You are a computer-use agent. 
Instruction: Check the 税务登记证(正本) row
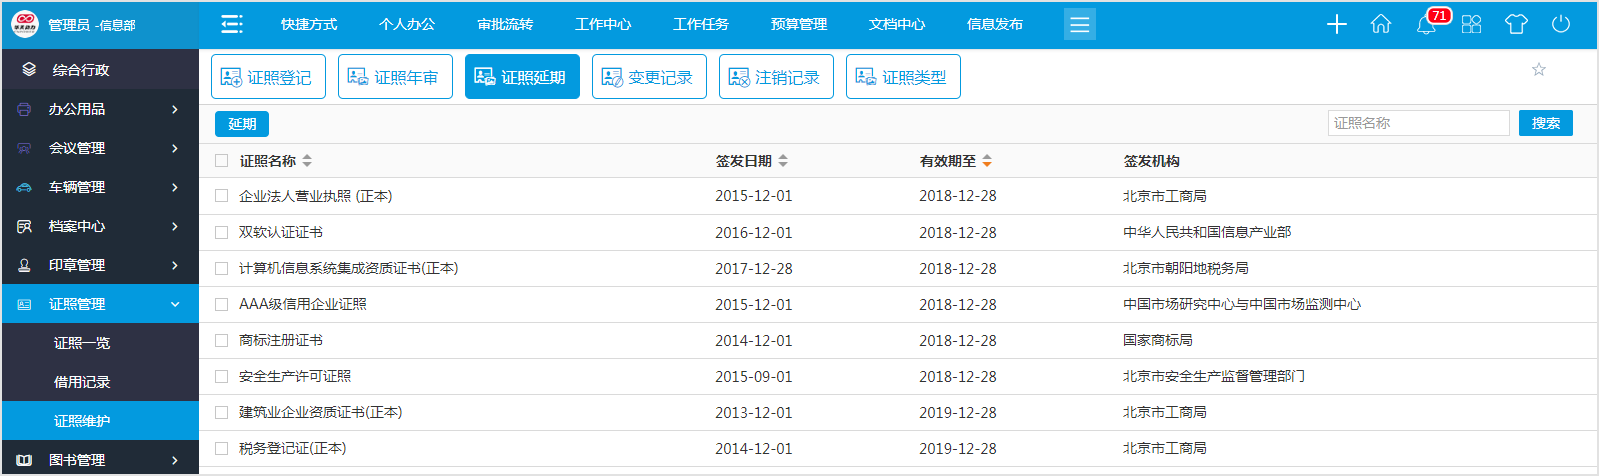pos(221,448)
